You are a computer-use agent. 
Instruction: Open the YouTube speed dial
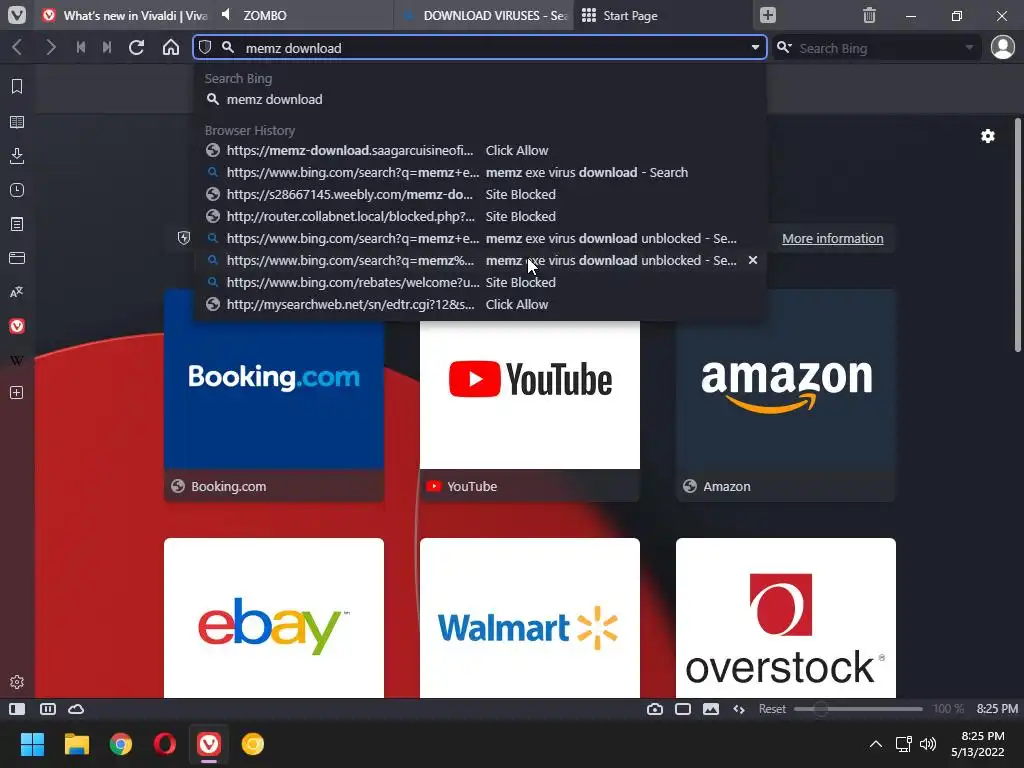(530, 395)
